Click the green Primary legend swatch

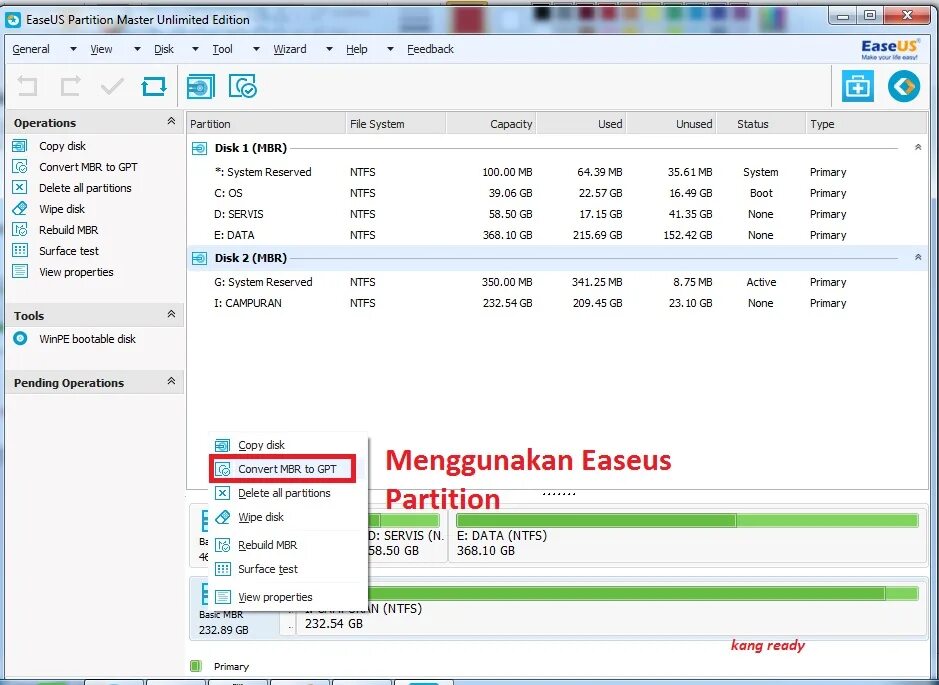coord(196,666)
